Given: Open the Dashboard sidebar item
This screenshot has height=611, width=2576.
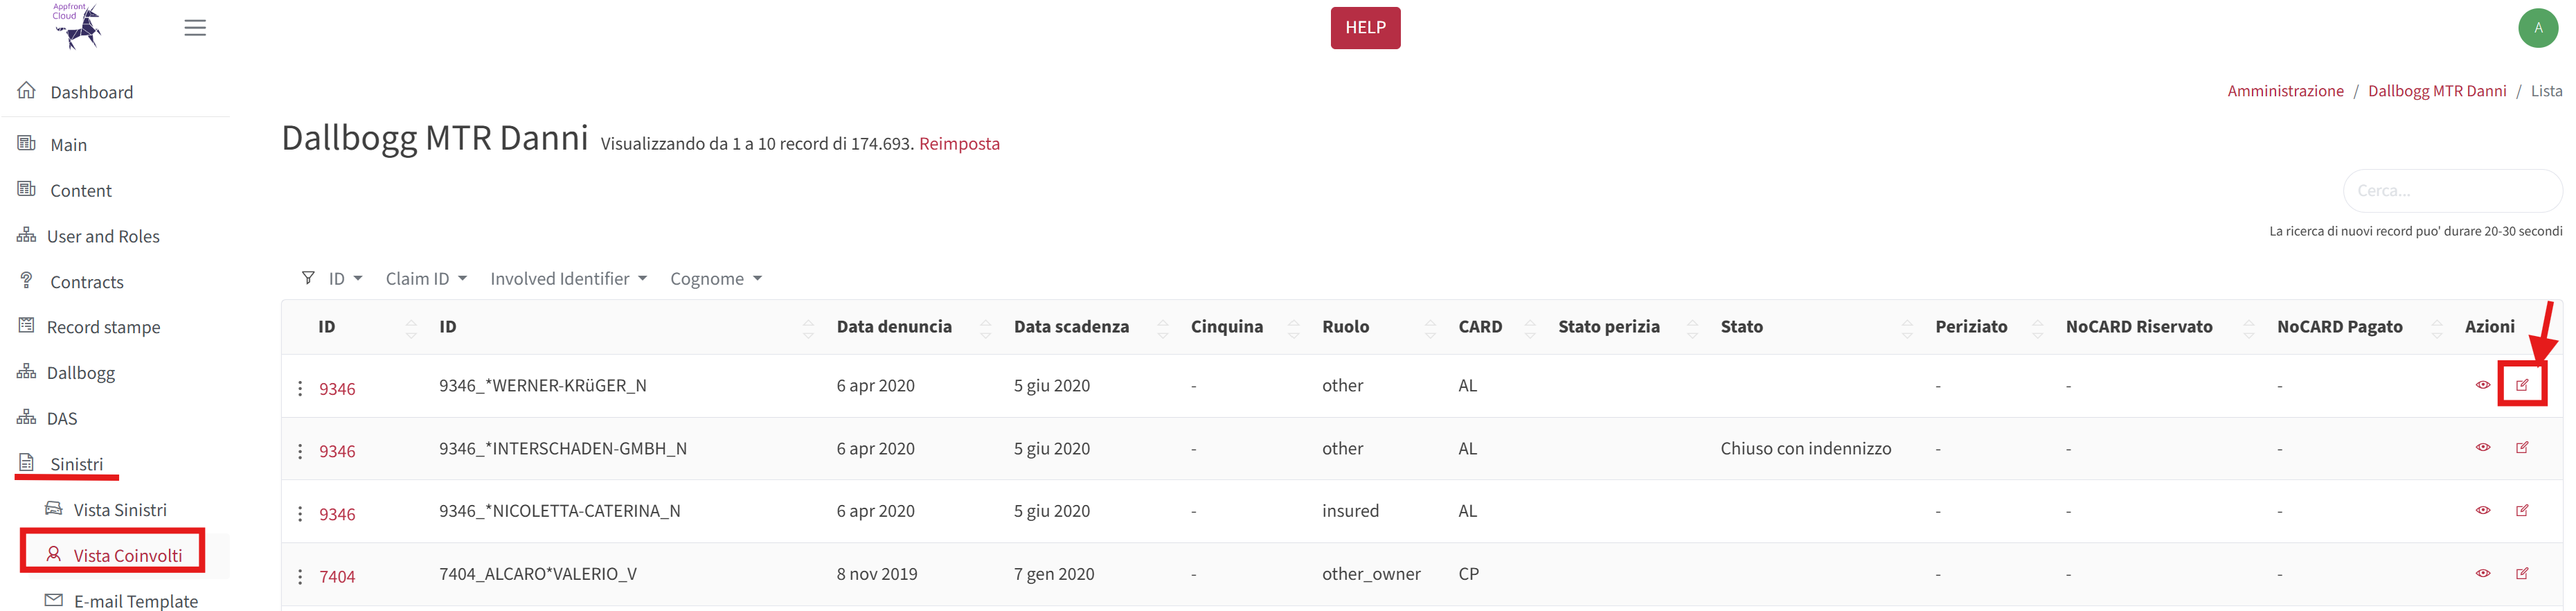Looking at the screenshot, I should [x=91, y=92].
